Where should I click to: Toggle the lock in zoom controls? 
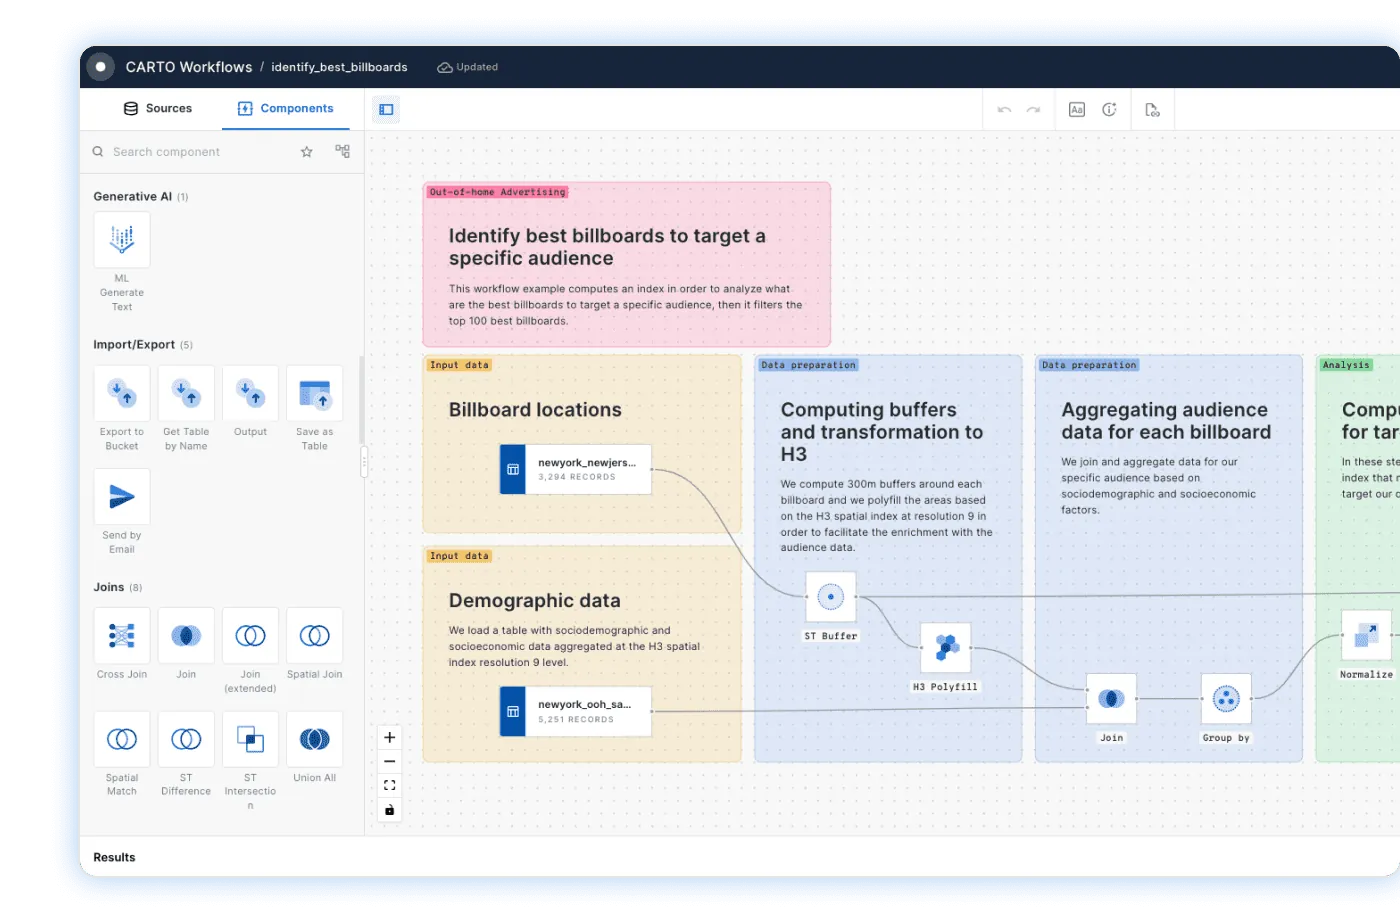[389, 809]
